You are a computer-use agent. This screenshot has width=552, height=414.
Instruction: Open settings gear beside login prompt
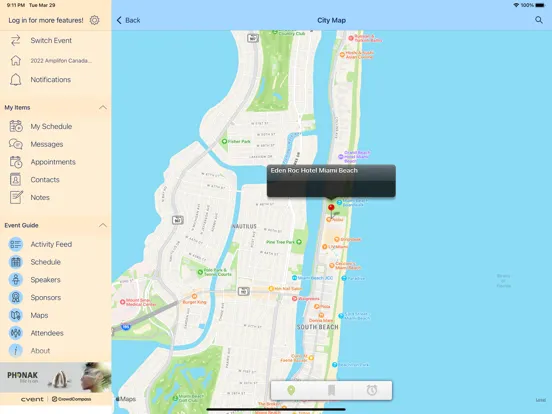[x=94, y=20]
